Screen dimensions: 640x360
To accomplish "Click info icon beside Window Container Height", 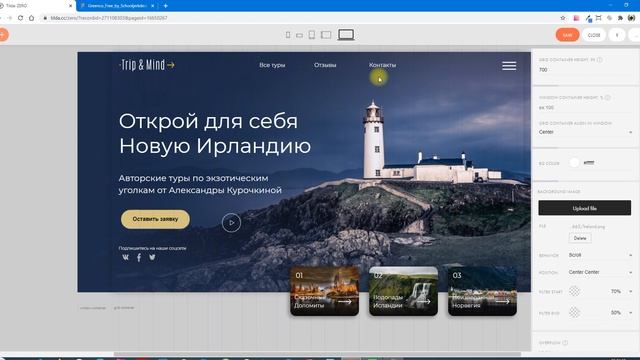I will click(x=608, y=98).
